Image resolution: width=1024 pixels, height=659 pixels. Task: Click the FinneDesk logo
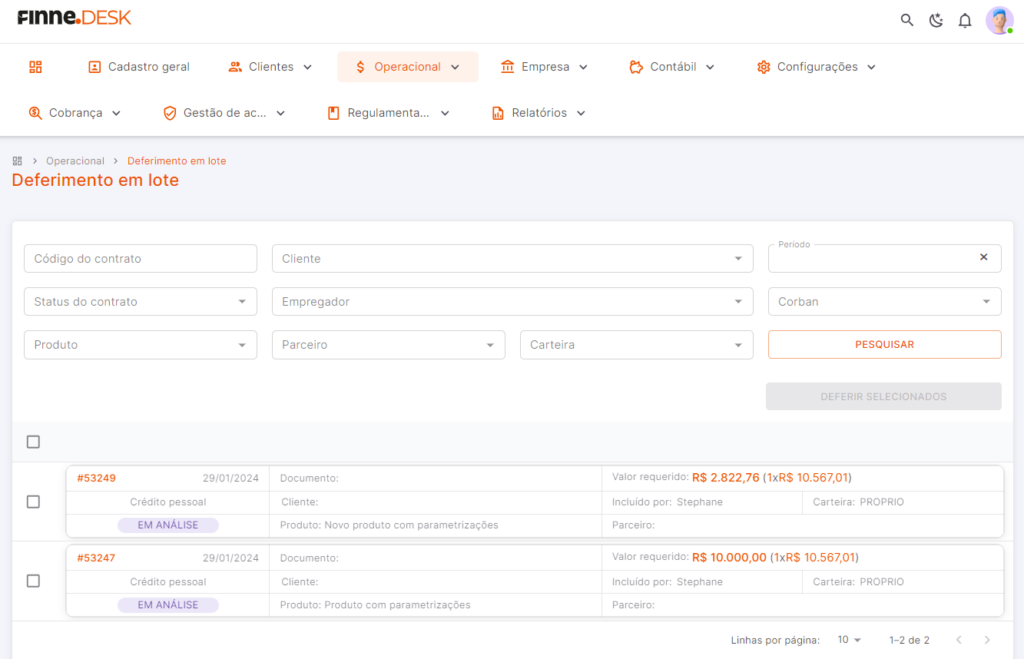point(74,18)
